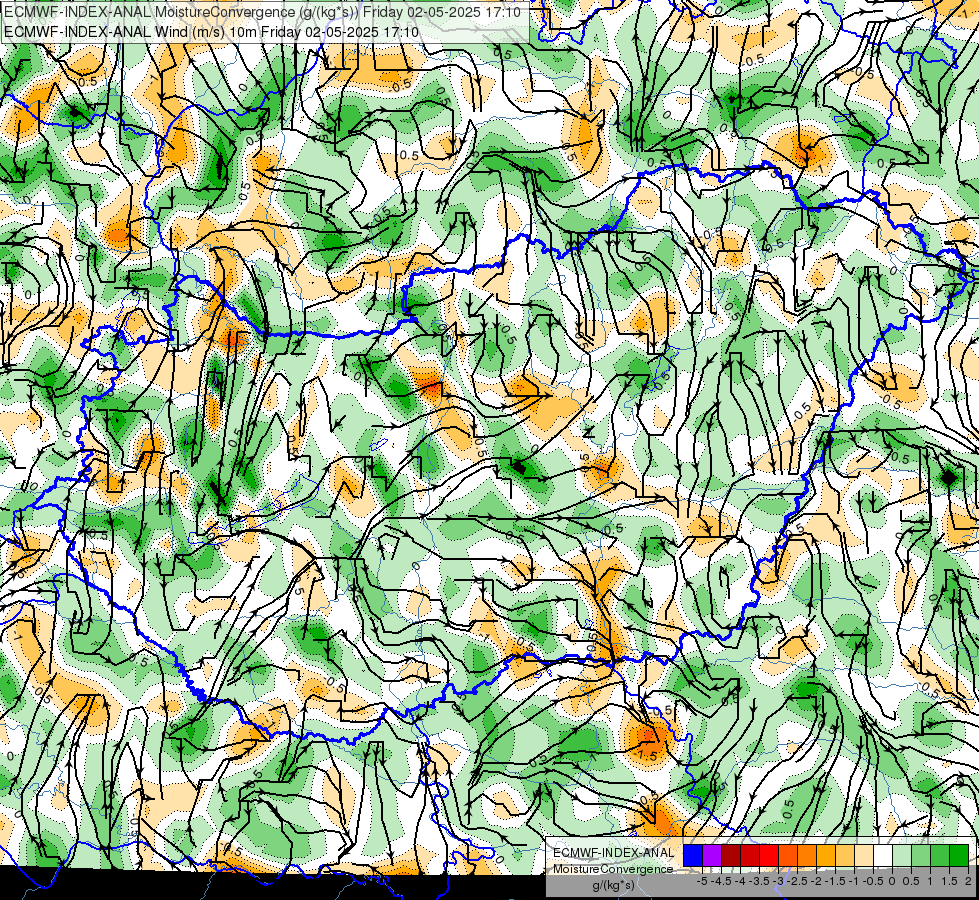Screen dimensions: 979x900
Task: Click the legend units g/(kg*s)
Action: pos(613,885)
